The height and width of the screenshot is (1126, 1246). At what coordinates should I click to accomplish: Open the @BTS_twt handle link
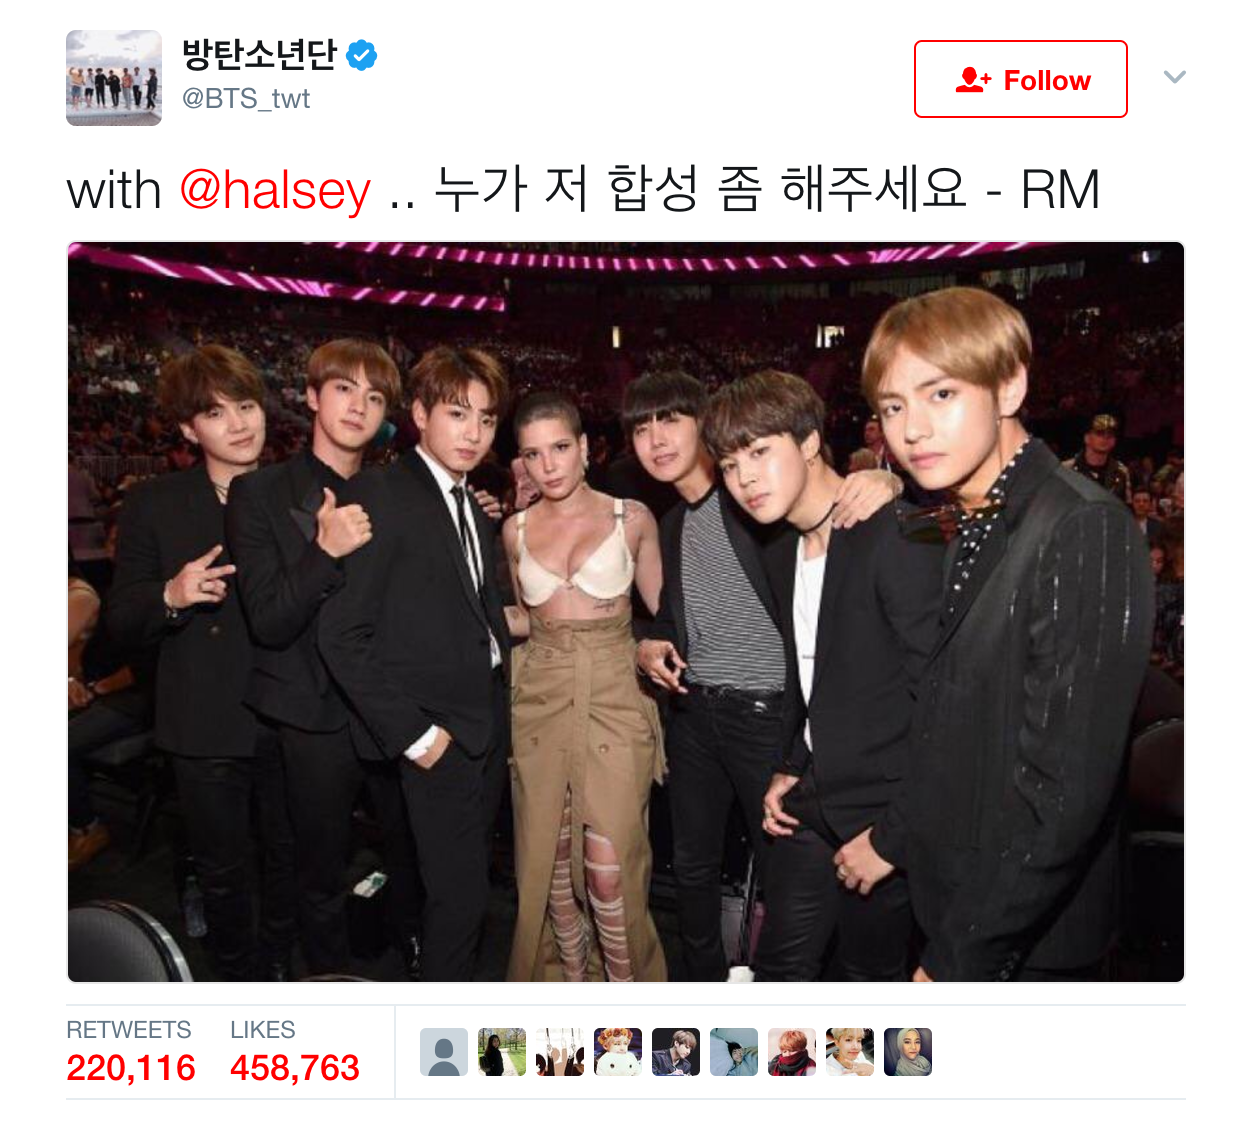pos(246,99)
